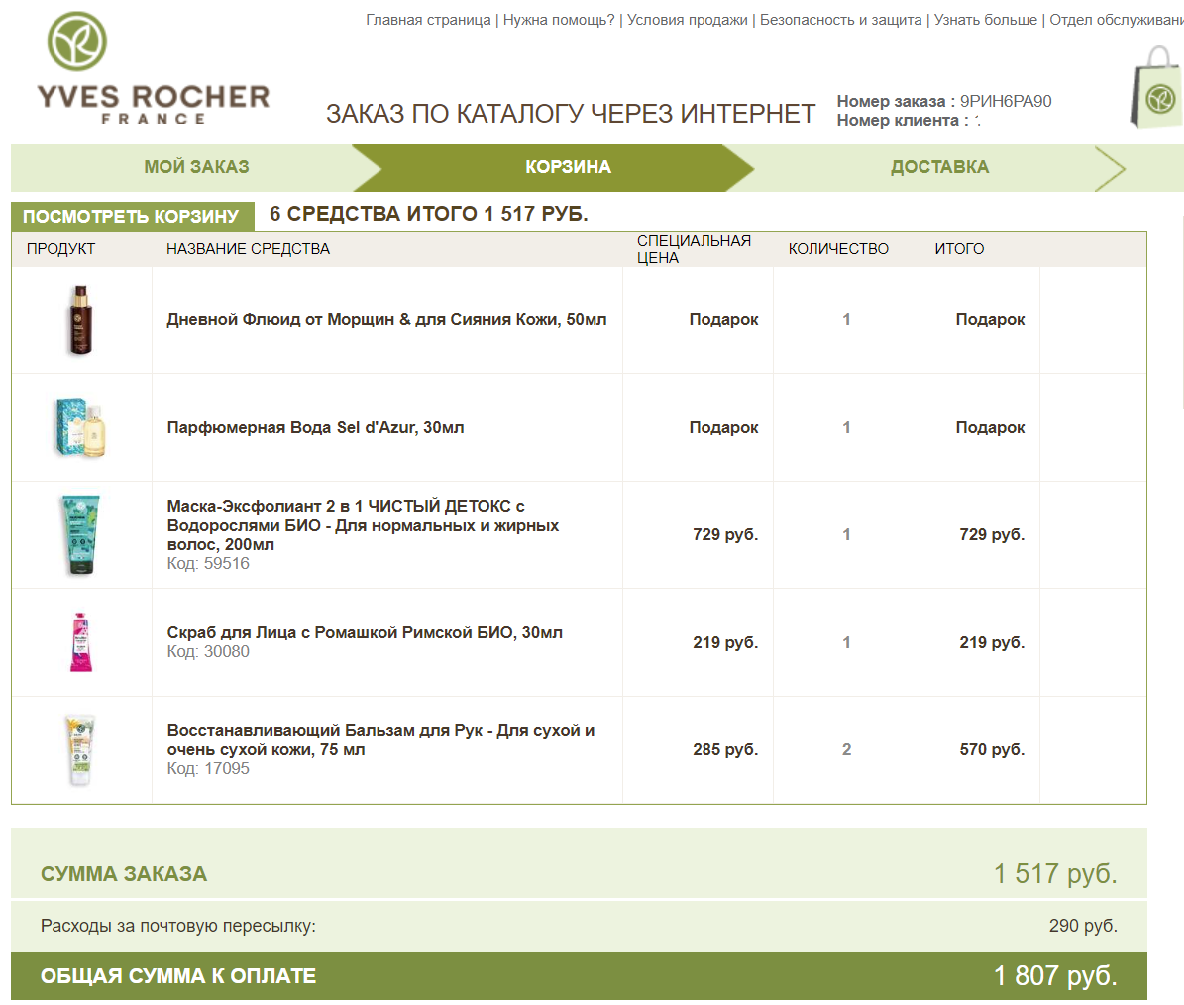Click СУММА ЗАКАЗА amount 1 517 руб.
This screenshot has width=1184, height=1005.
coord(1055,874)
